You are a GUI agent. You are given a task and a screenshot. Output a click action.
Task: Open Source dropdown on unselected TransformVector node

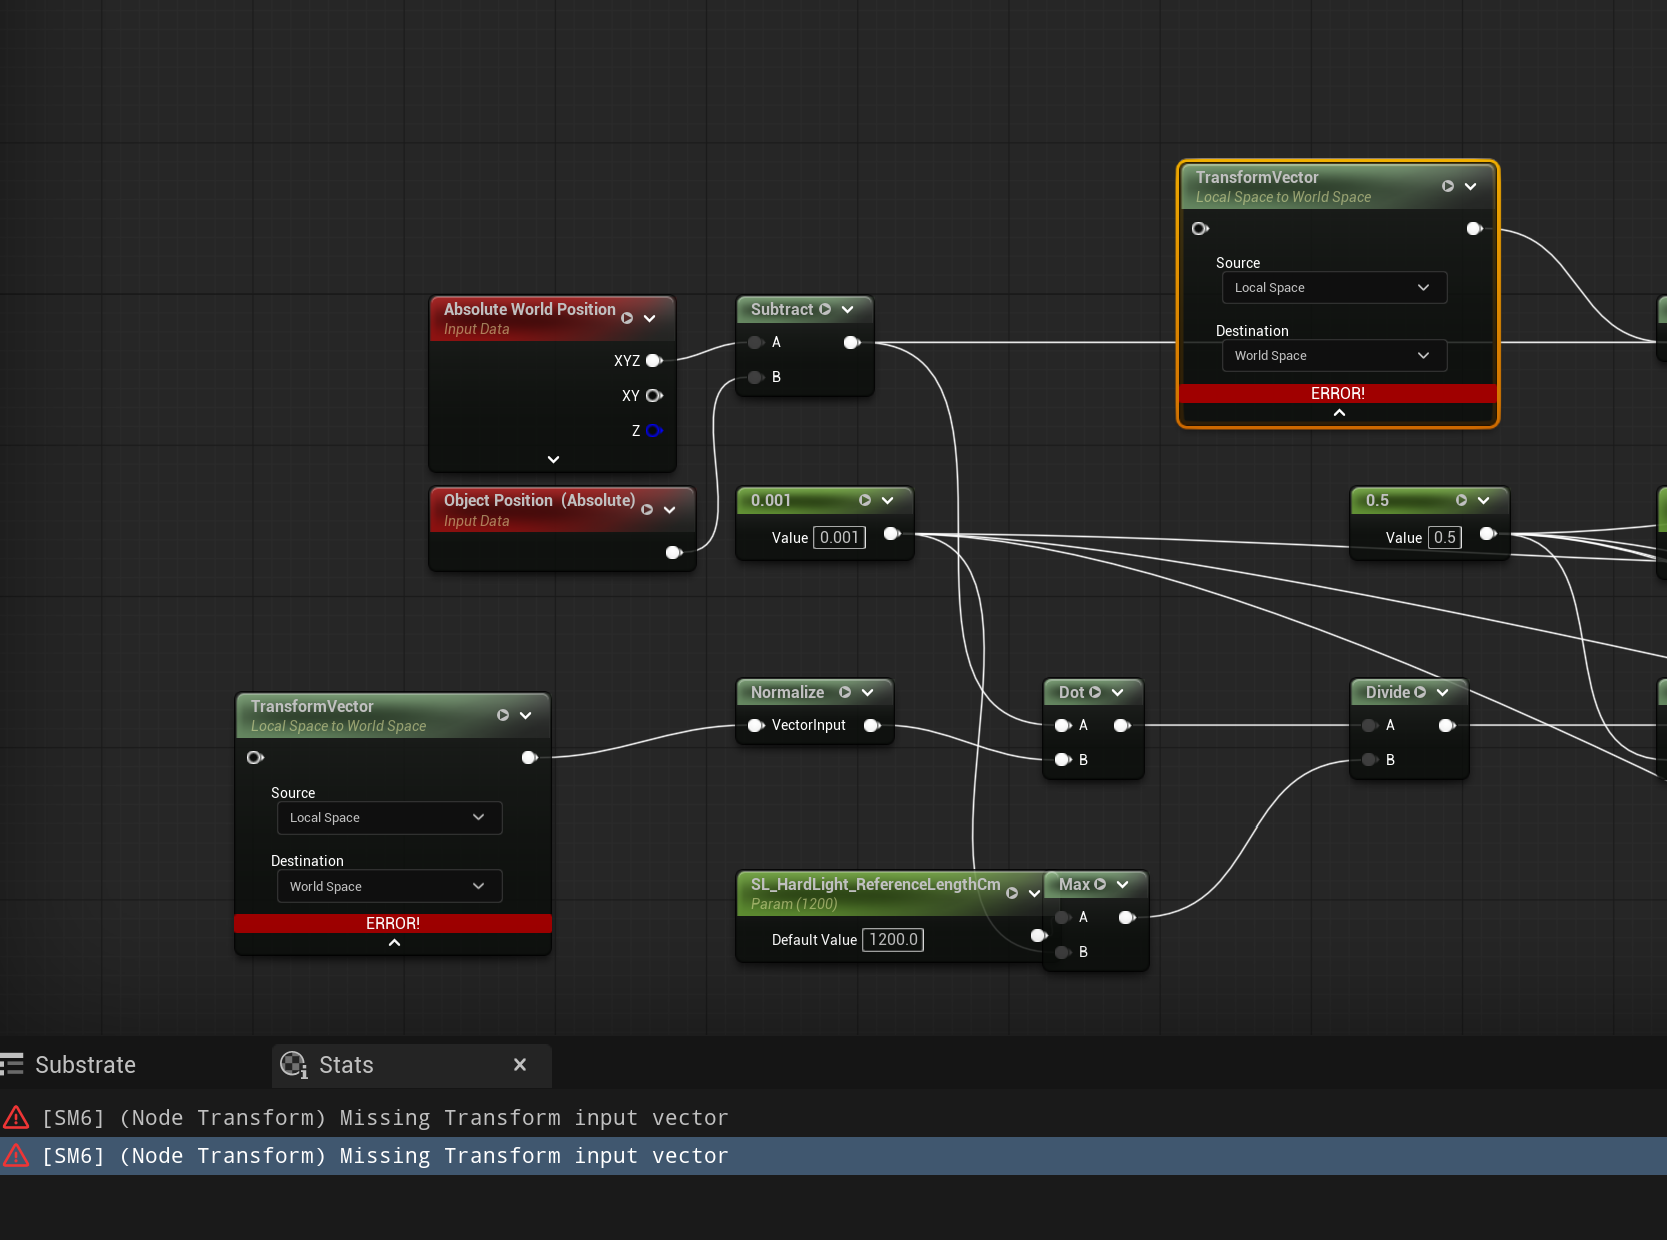[389, 818]
